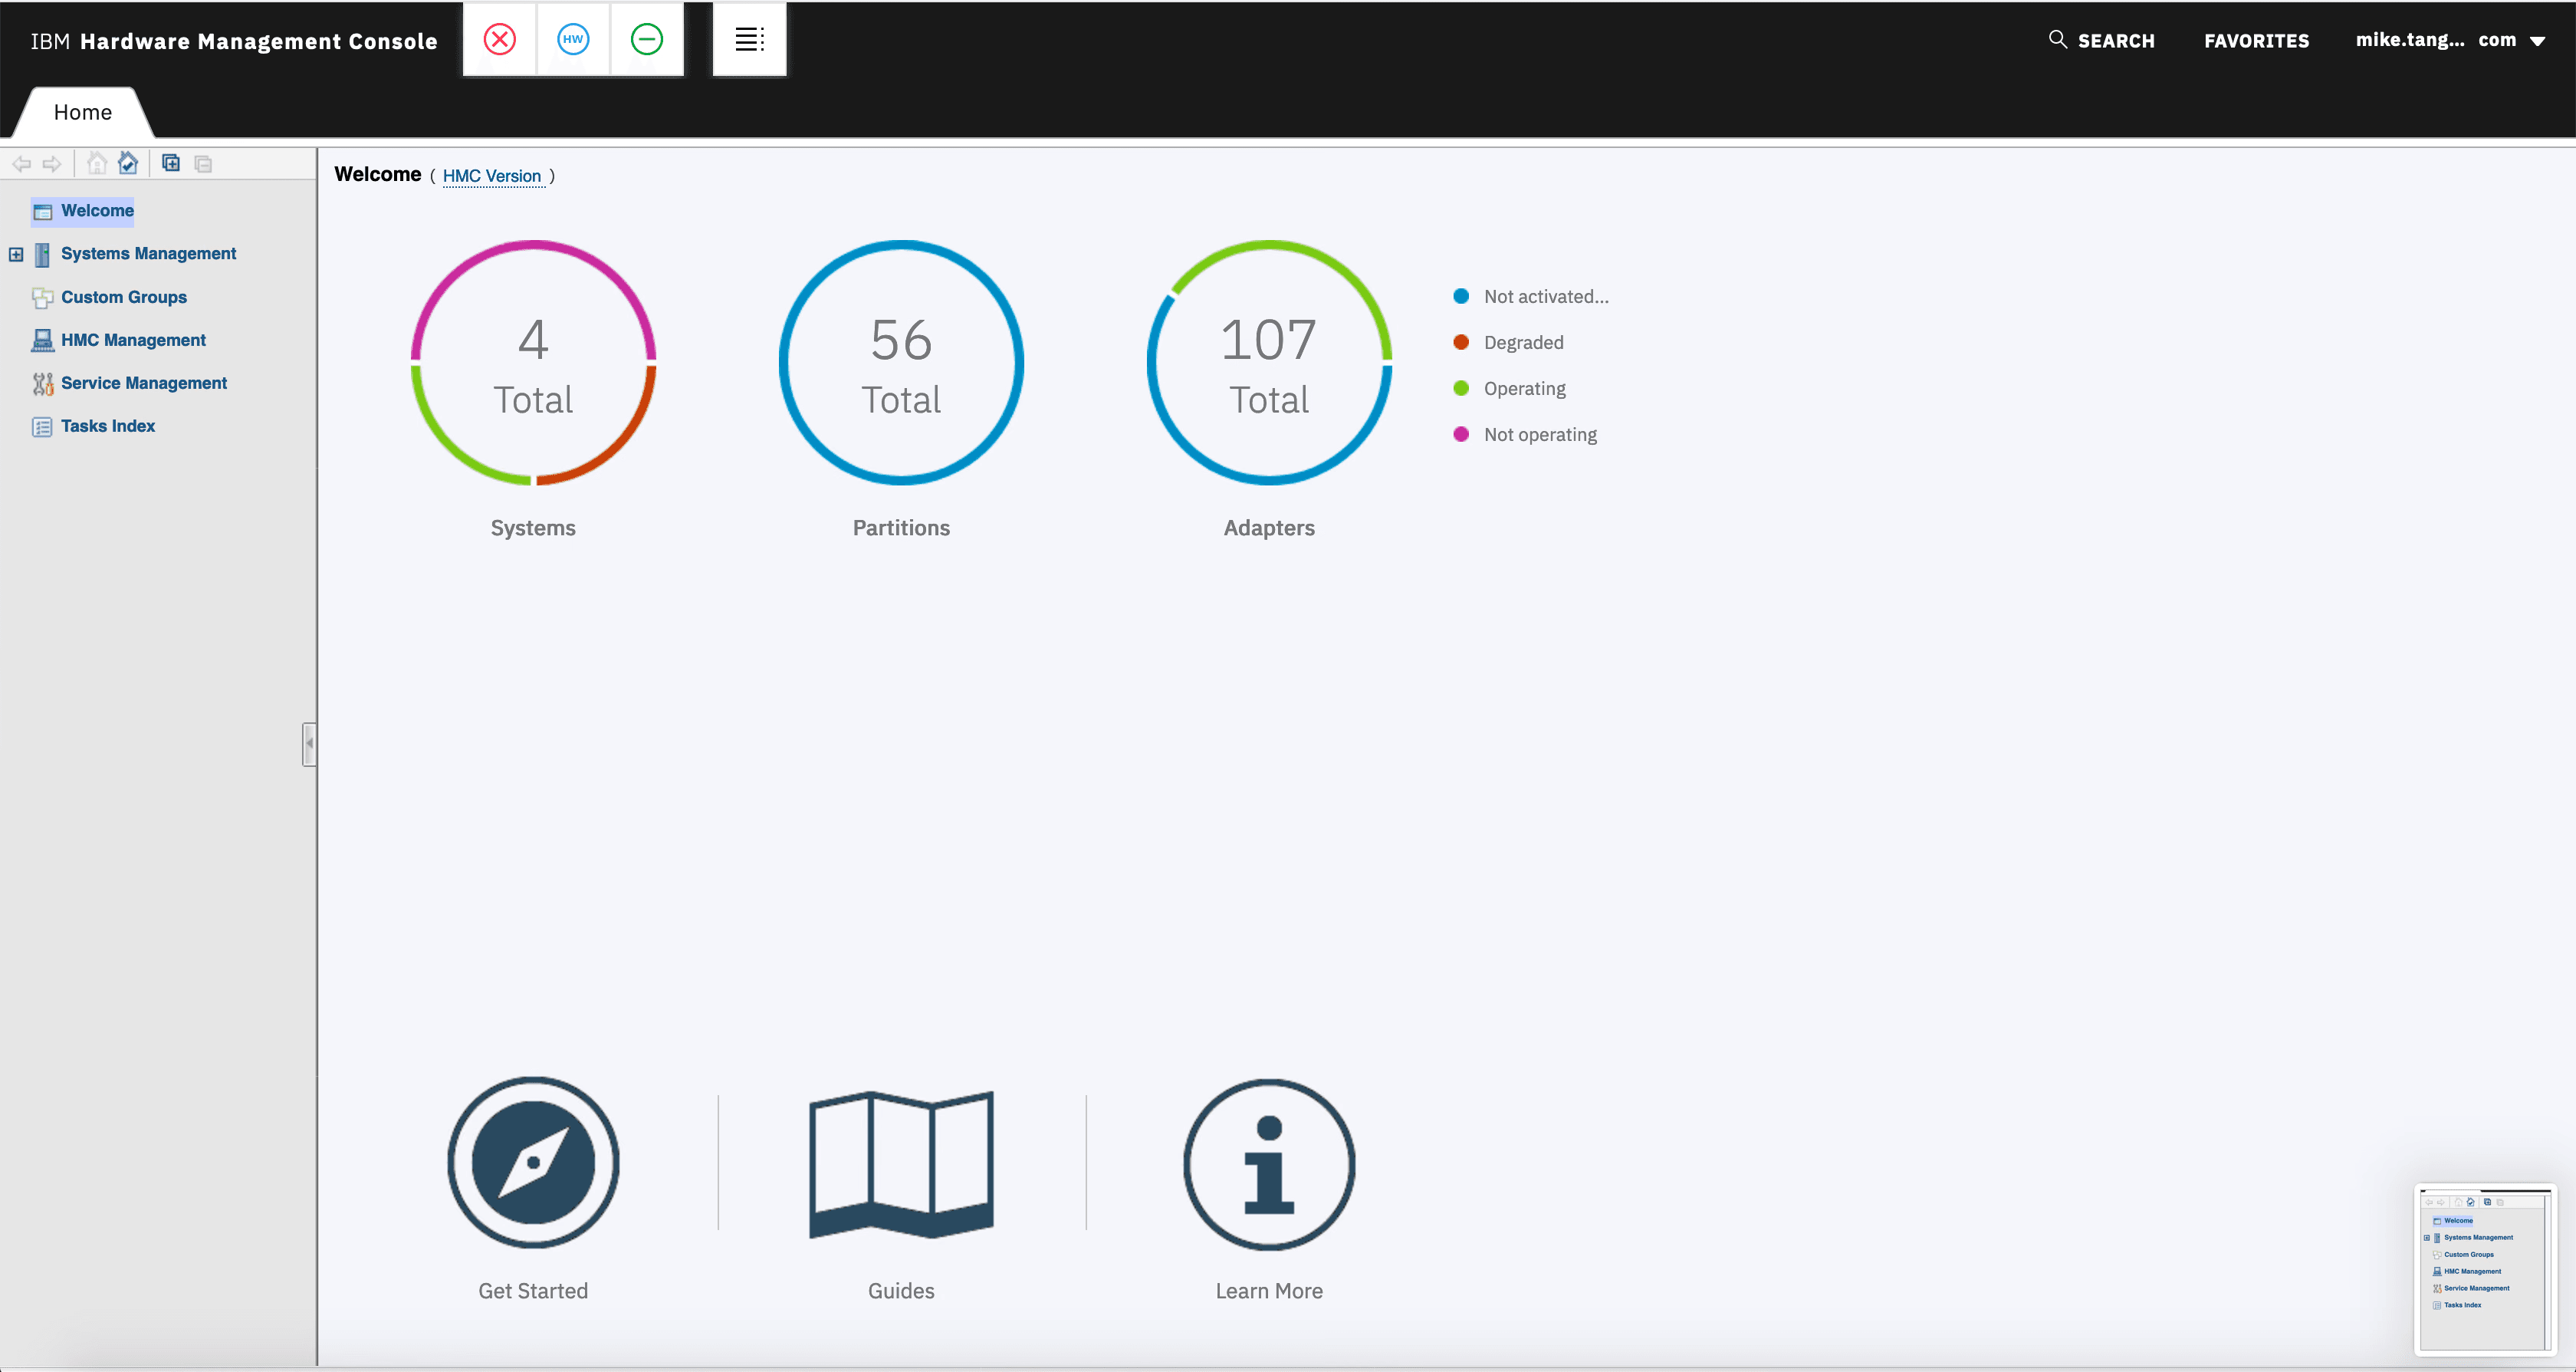Screen dimensions: 2576x1372
Task: Click the blue HW status icon
Action: tap(573, 40)
